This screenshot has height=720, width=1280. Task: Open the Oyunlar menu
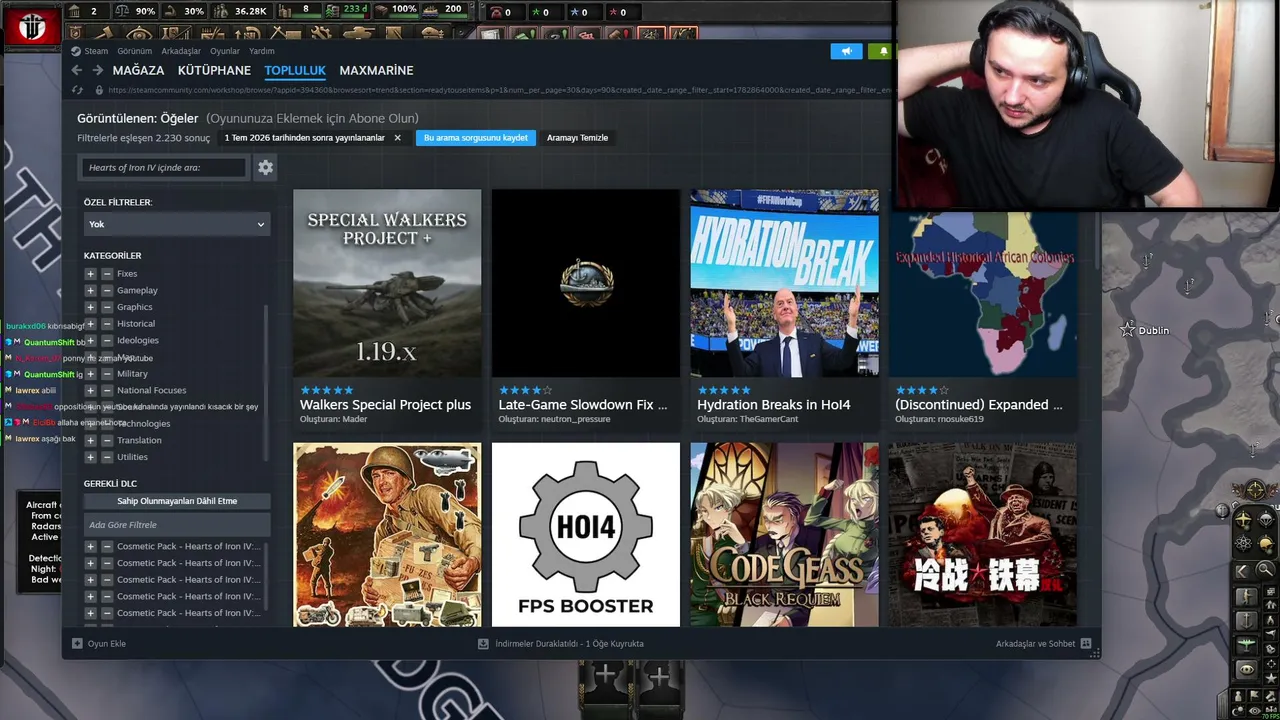pyautogui.click(x=225, y=51)
